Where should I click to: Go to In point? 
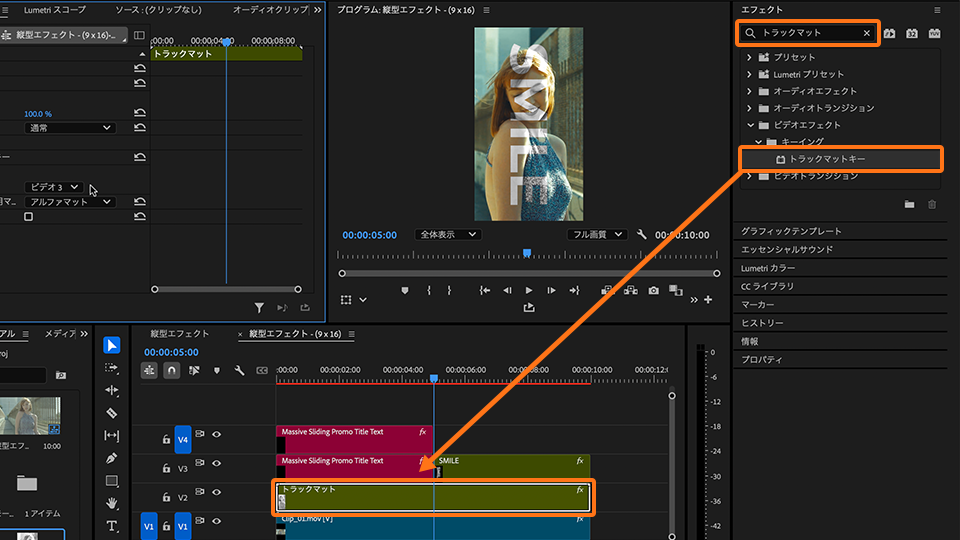pos(484,291)
